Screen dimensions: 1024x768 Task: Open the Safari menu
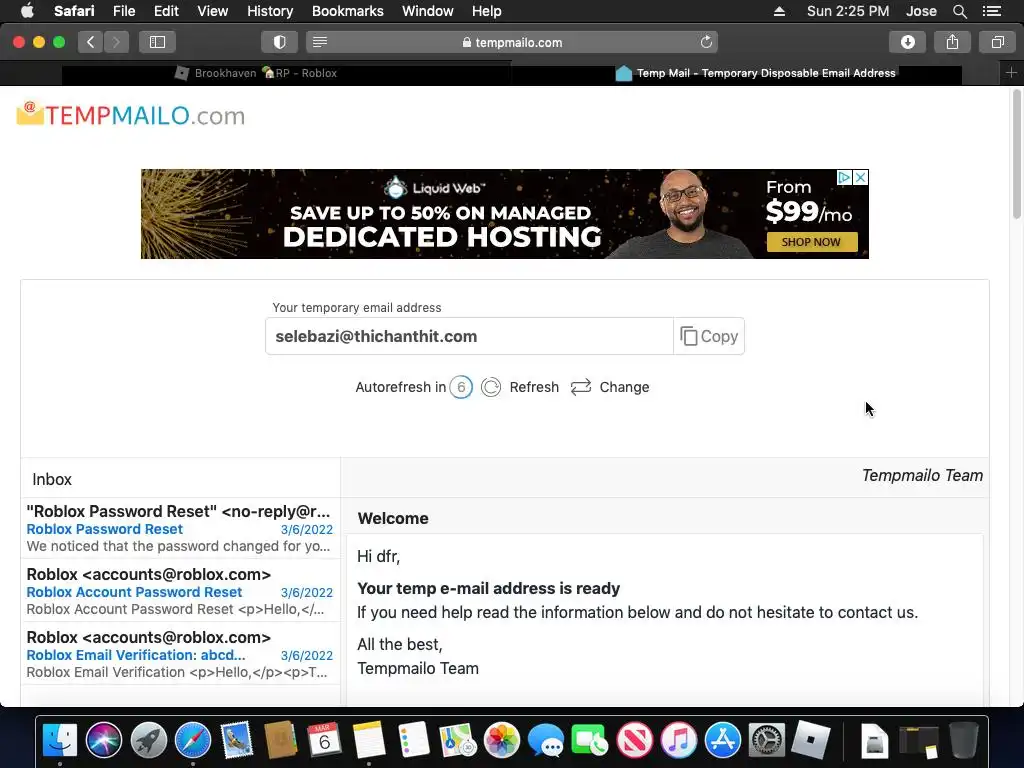coord(74,11)
